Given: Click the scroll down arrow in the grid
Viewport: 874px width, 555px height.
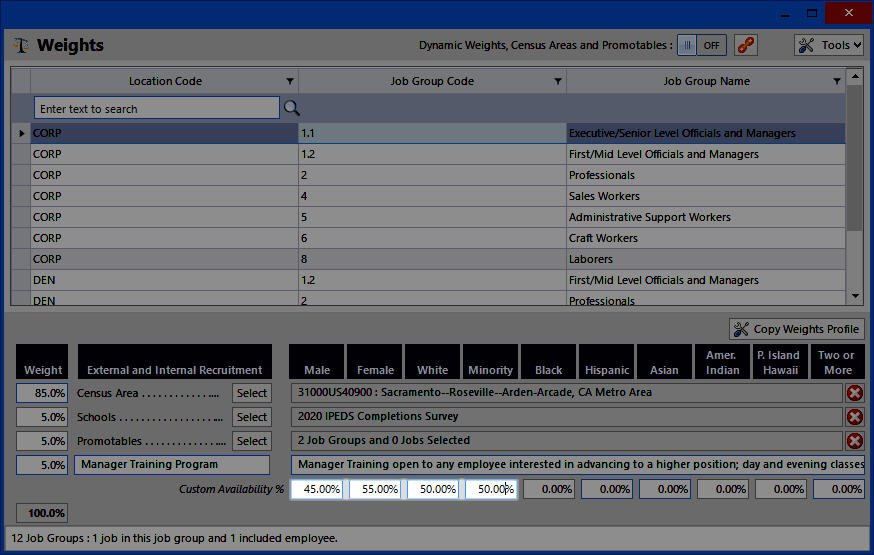Looking at the screenshot, I should (x=854, y=296).
